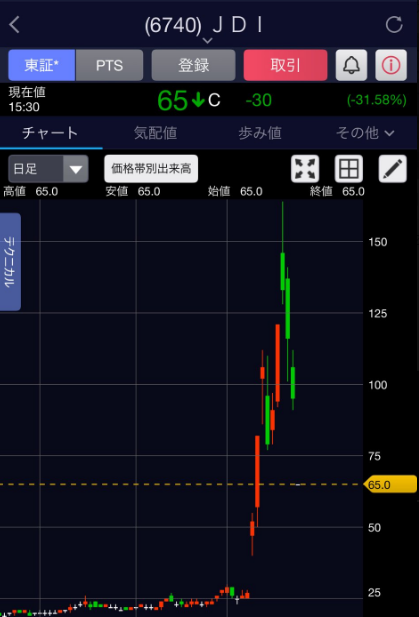Open the chart grid layout icon

[349, 169]
